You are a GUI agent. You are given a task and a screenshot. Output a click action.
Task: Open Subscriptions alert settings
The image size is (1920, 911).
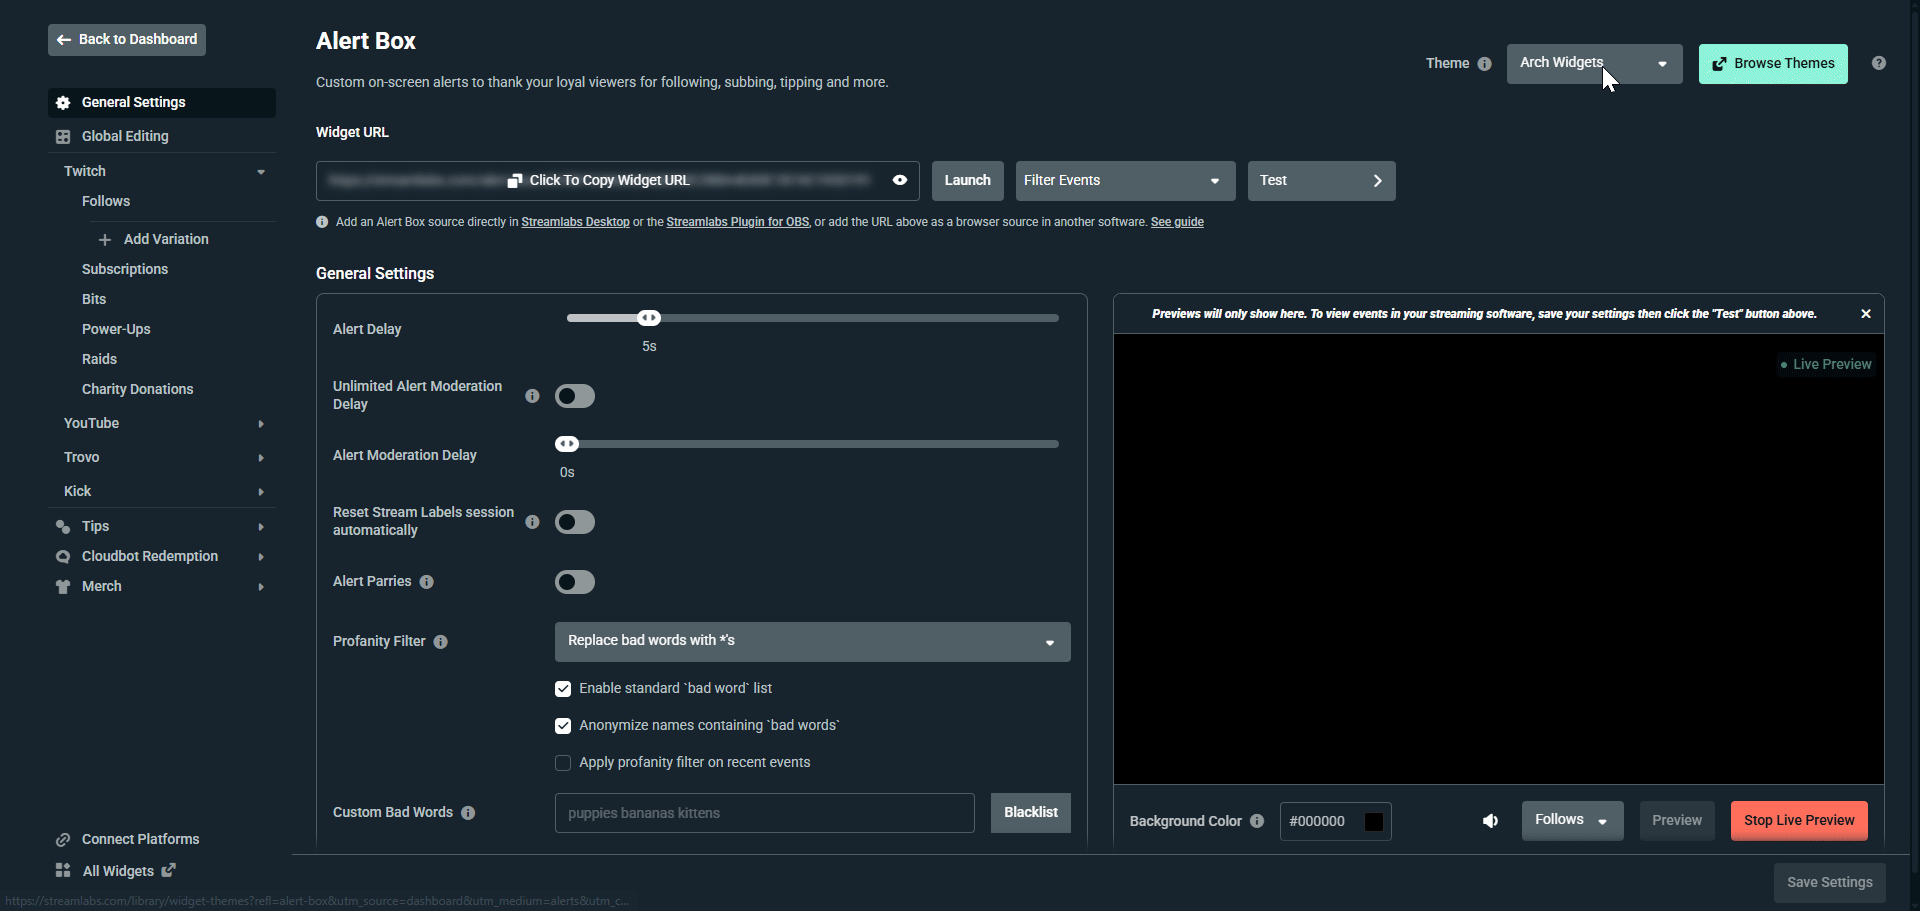125,270
